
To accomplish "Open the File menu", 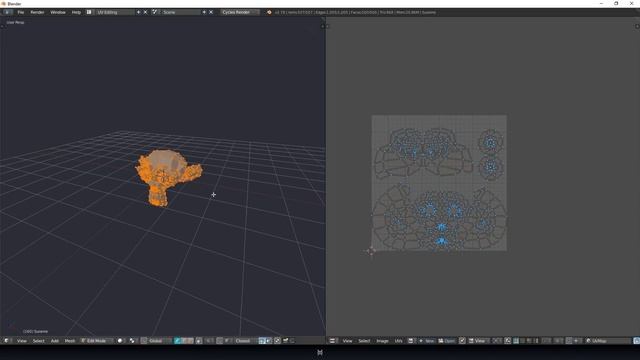I will pyautogui.click(x=20, y=12).
